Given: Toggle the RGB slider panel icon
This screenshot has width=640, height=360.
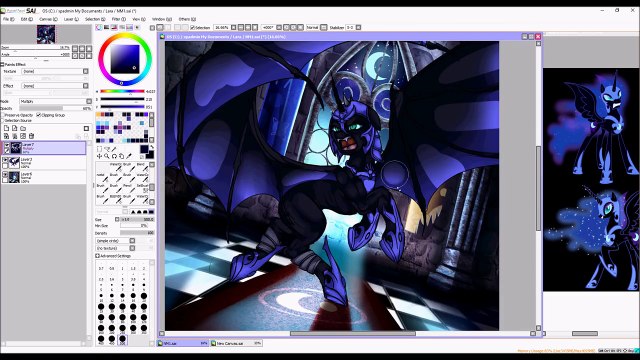Looking at the screenshot, I should pos(107,27).
